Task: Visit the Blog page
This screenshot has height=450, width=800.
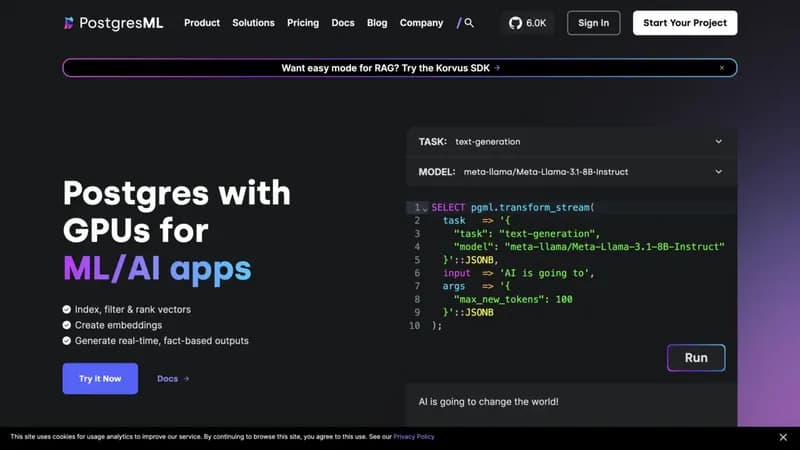Action: [377, 23]
